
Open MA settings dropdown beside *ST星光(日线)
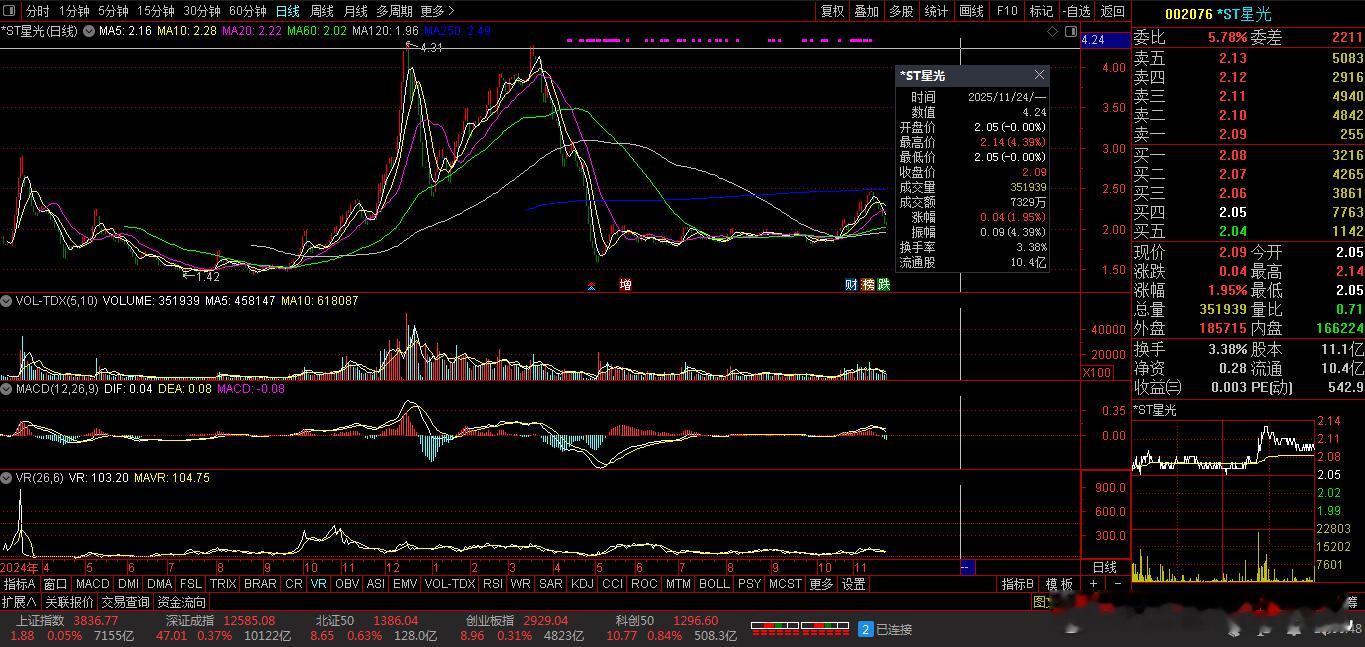coord(88,31)
